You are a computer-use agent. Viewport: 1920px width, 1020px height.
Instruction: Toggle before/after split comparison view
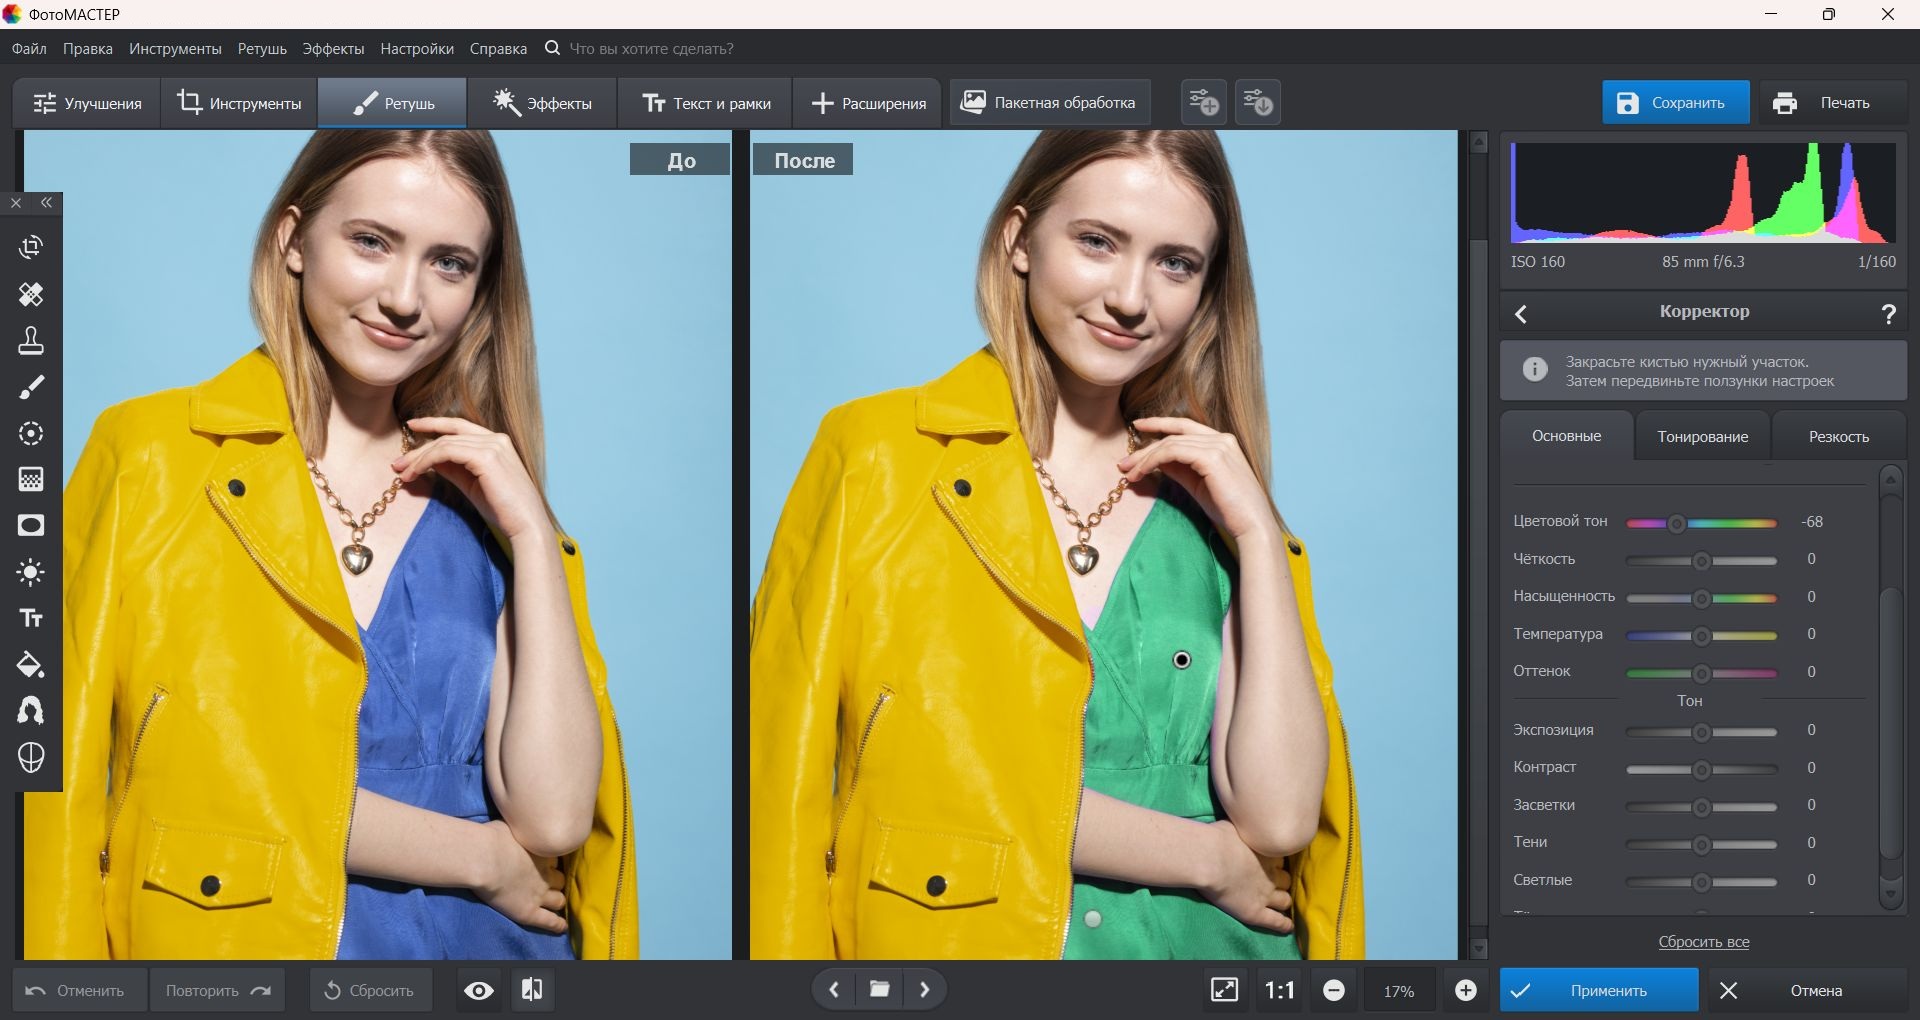[532, 990]
